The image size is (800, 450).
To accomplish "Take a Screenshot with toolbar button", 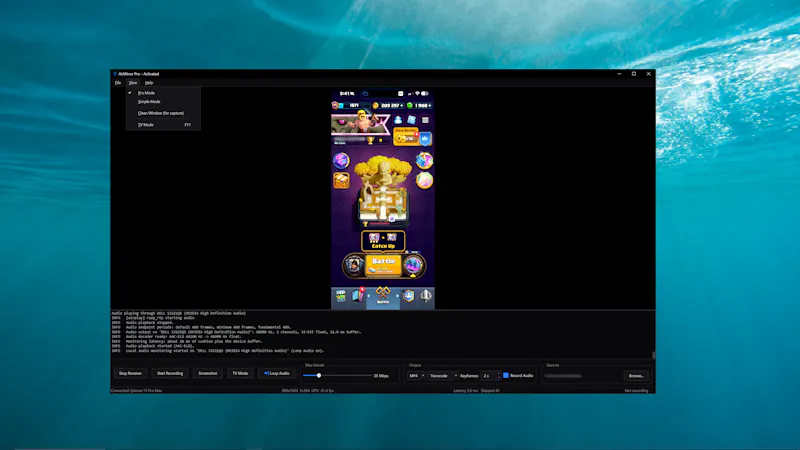I will pyautogui.click(x=208, y=373).
